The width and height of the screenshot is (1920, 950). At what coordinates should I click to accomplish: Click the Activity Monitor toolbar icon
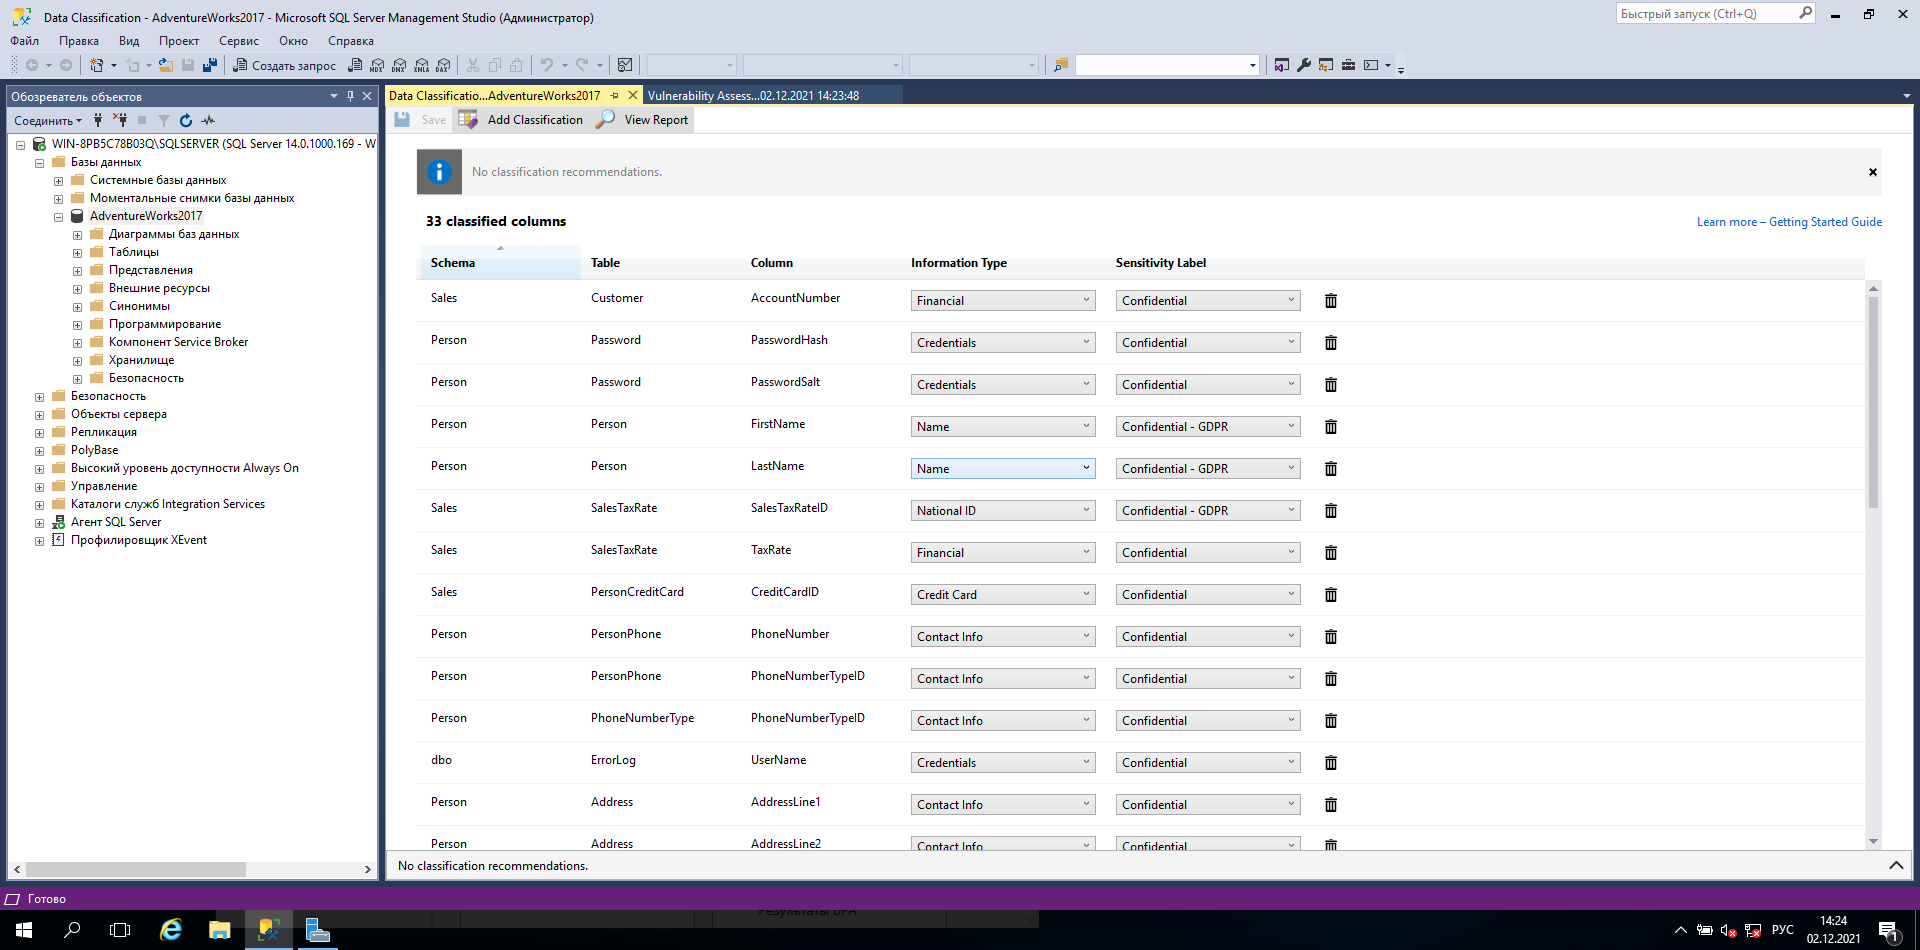coord(625,65)
